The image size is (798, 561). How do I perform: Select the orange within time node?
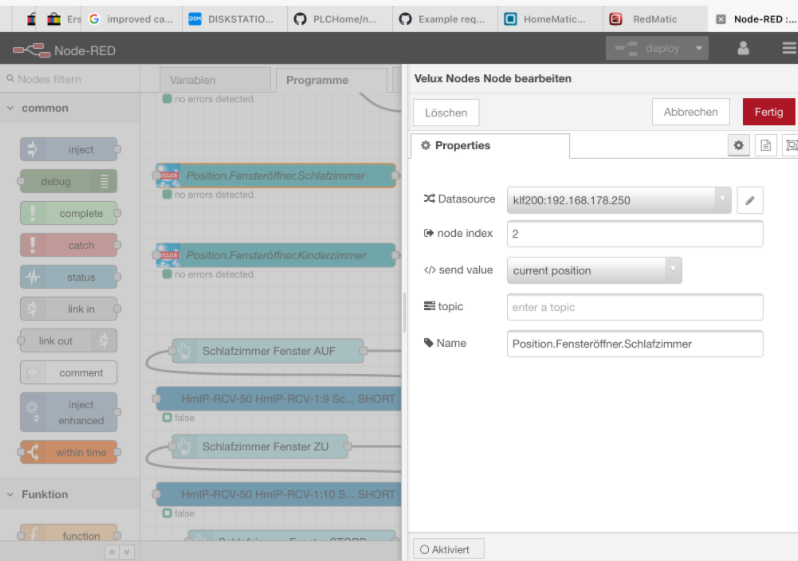[69, 452]
